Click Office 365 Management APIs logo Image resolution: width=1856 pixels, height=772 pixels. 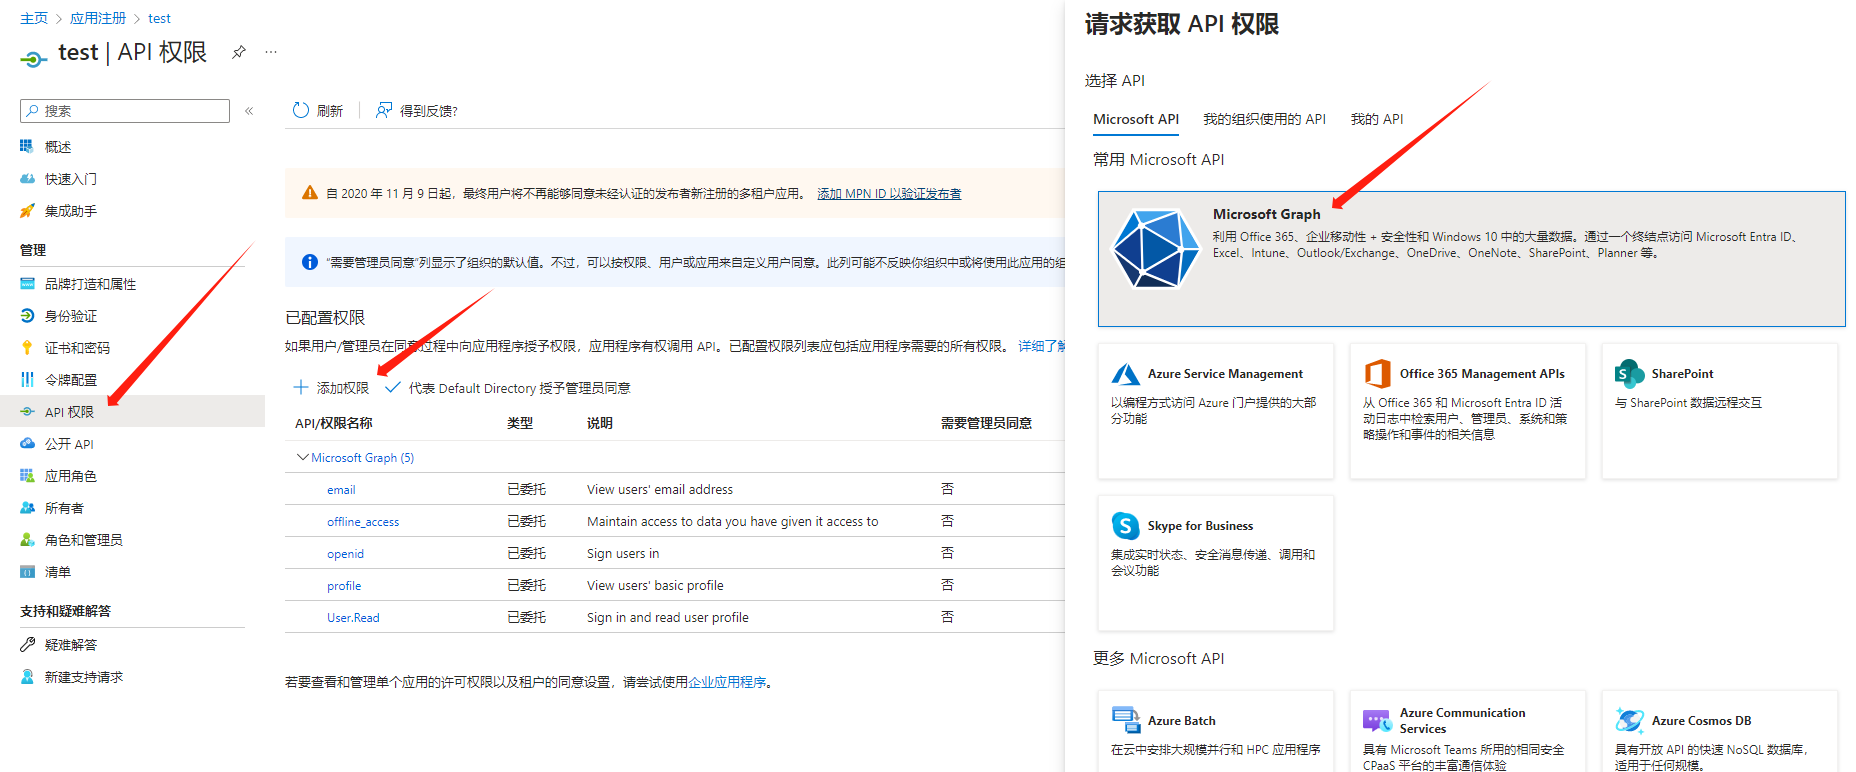(x=1378, y=374)
